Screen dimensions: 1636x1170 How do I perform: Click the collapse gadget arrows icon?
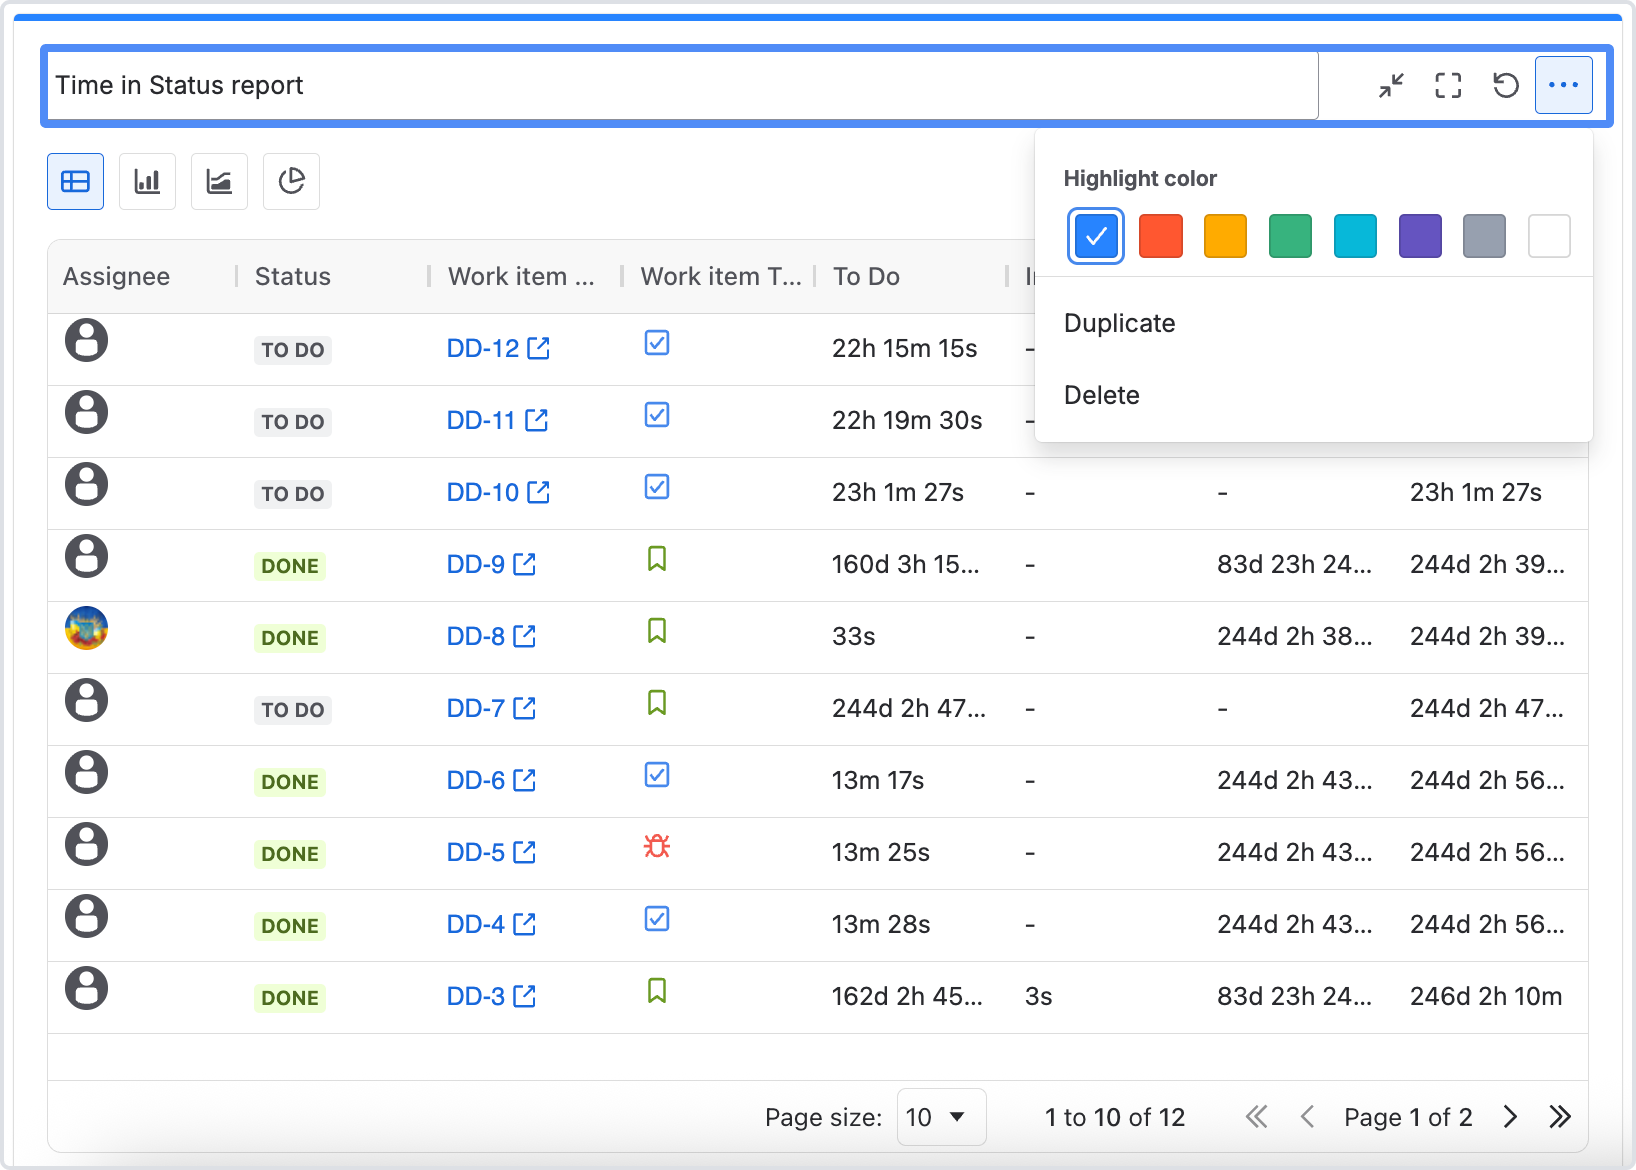point(1391,86)
